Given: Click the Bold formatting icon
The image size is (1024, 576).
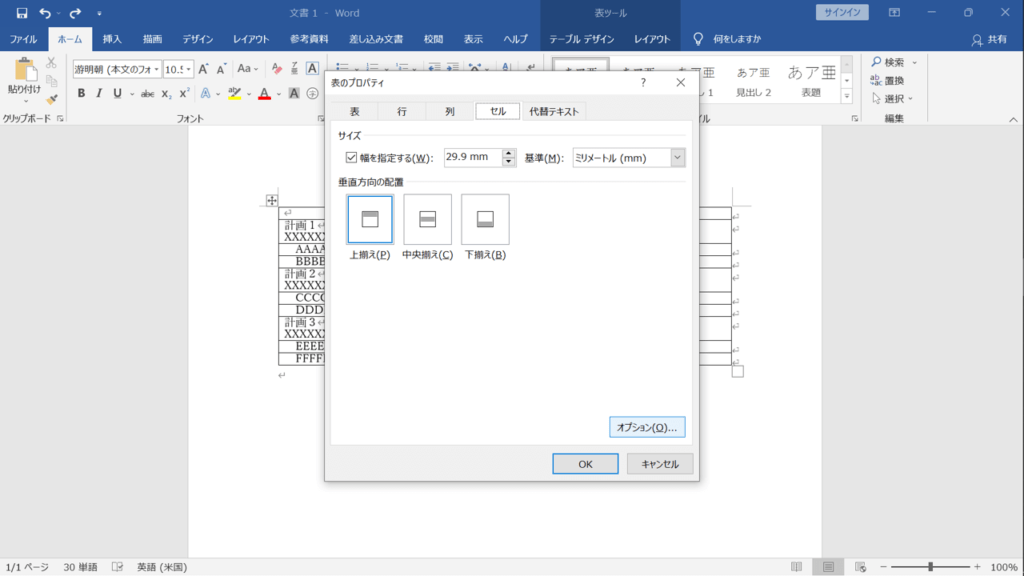Looking at the screenshot, I should click(81, 93).
